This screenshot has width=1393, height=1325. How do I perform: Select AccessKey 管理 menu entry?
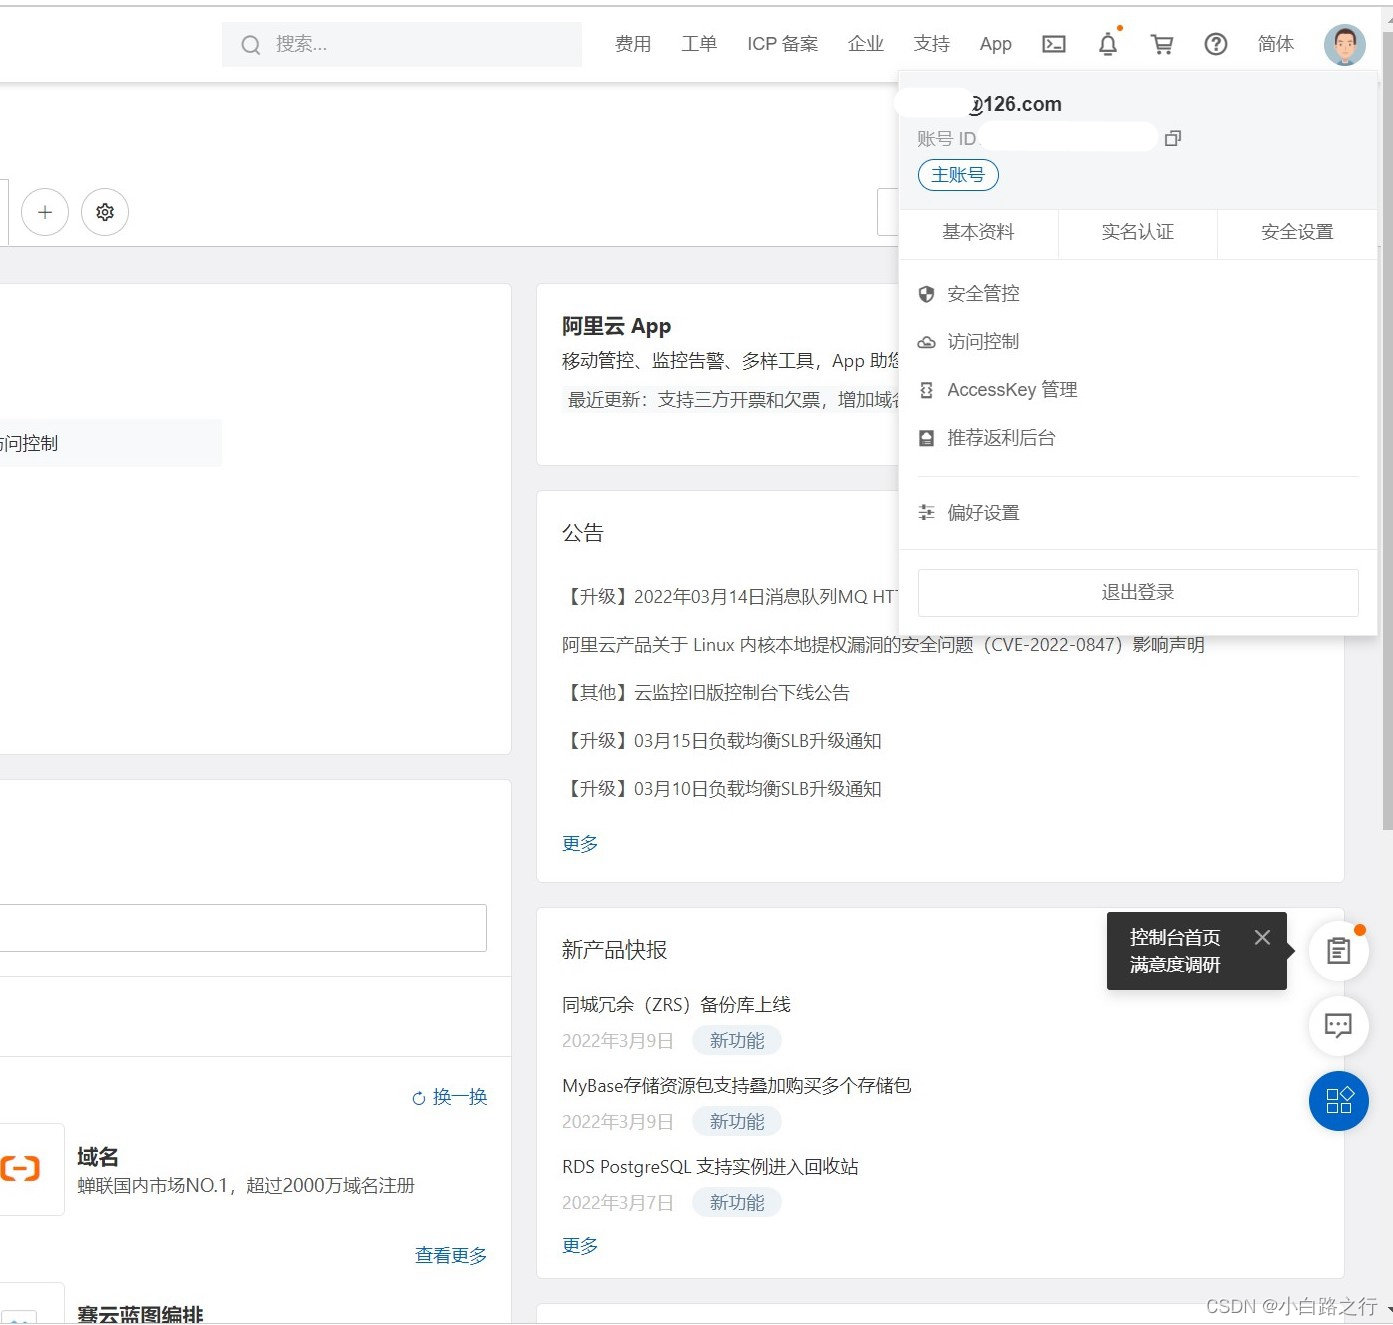point(1011,390)
